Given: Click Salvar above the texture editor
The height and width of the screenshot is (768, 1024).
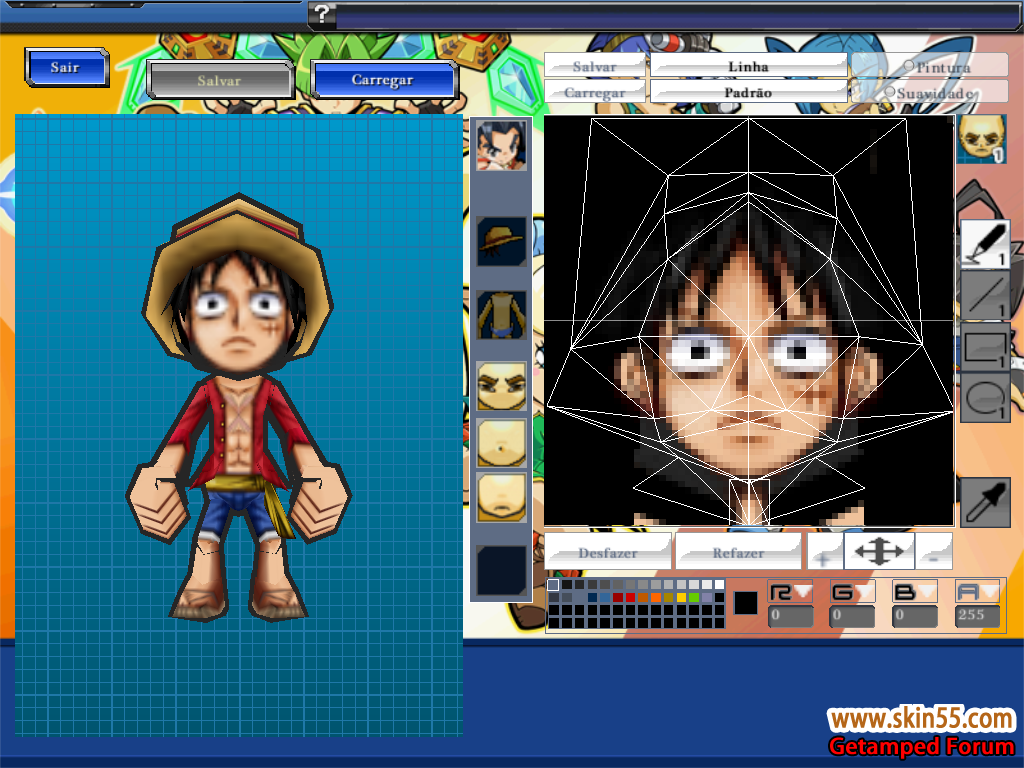Looking at the screenshot, I should (595, 66).
